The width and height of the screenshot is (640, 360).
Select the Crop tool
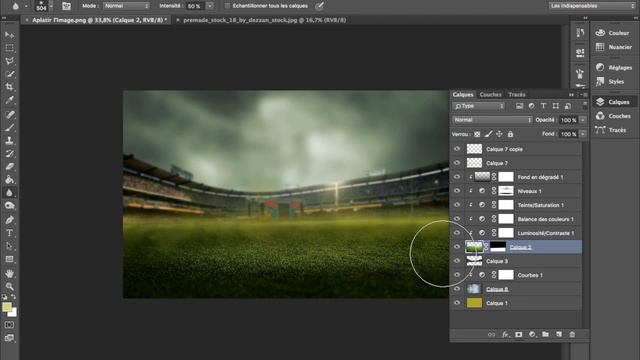click(9, 87)
